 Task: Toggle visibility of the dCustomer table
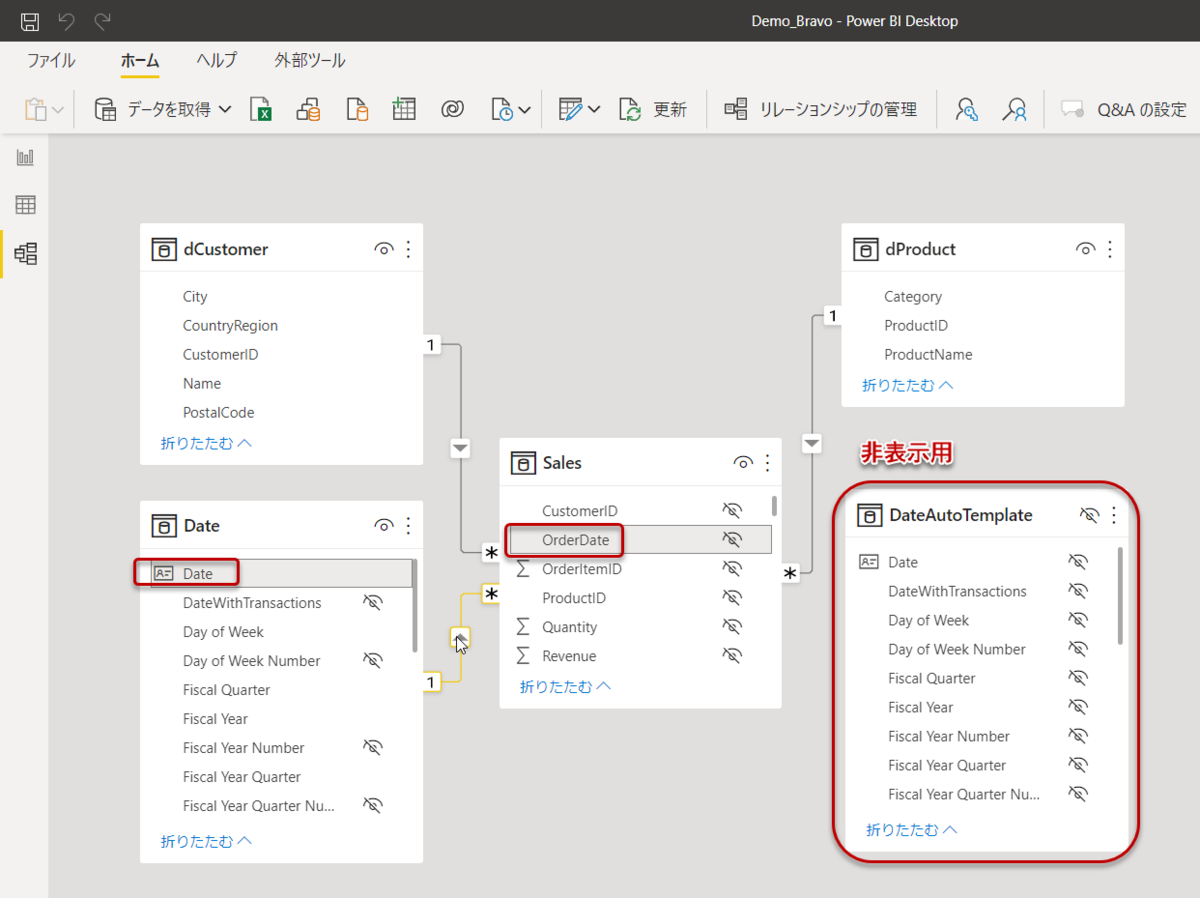pos(383,249)
